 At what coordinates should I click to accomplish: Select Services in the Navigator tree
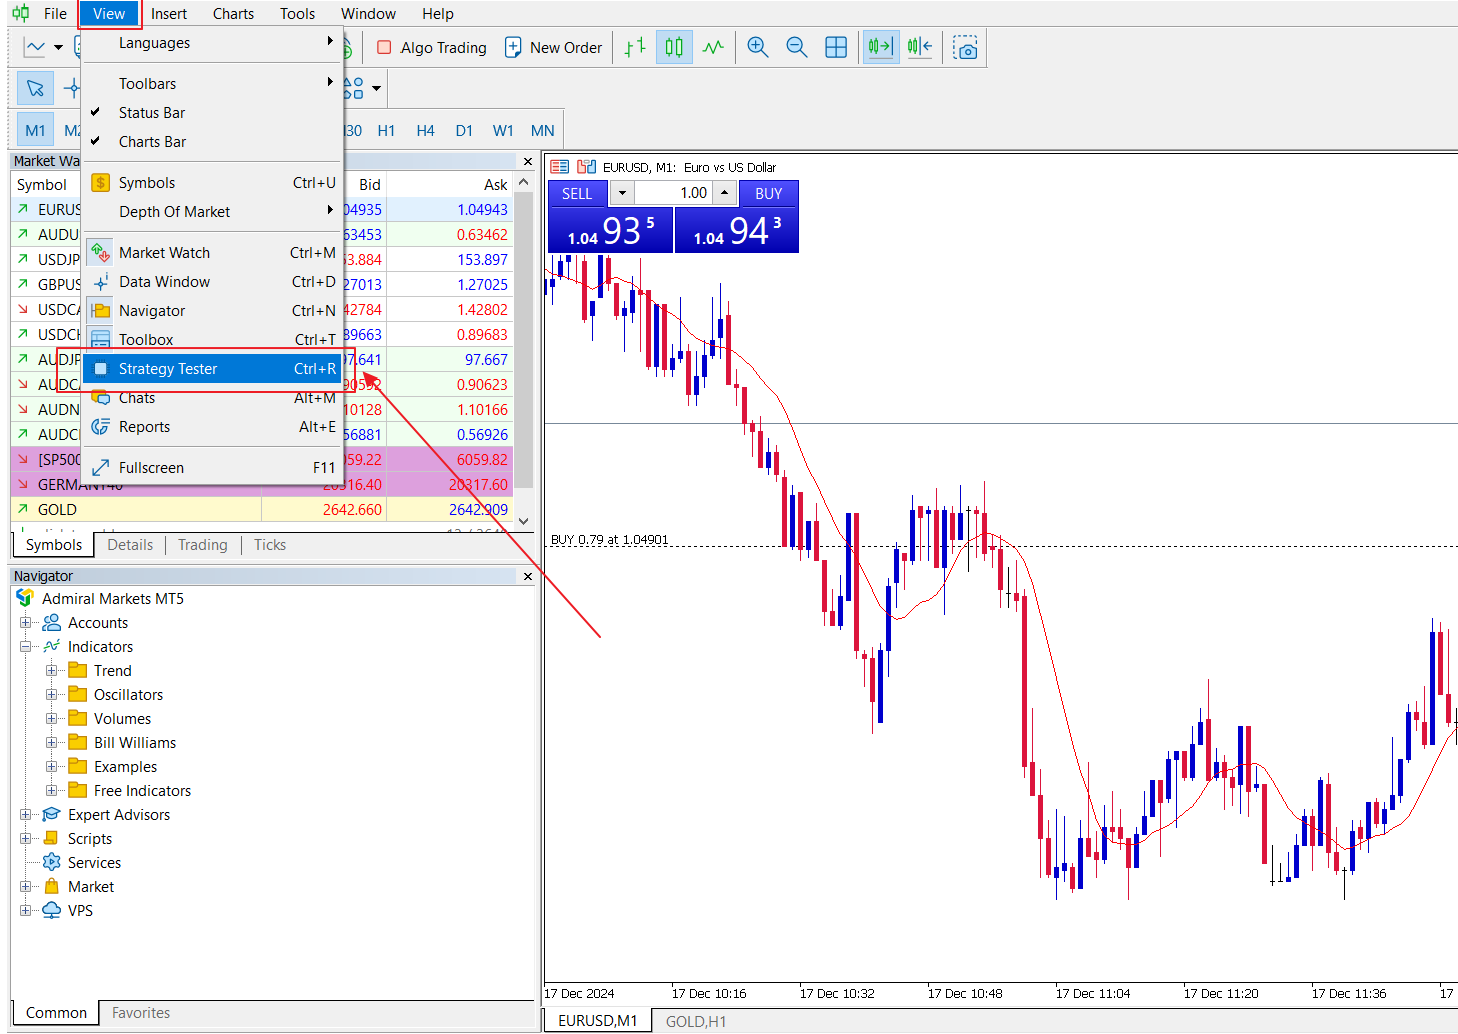click(x=94, y=863)
